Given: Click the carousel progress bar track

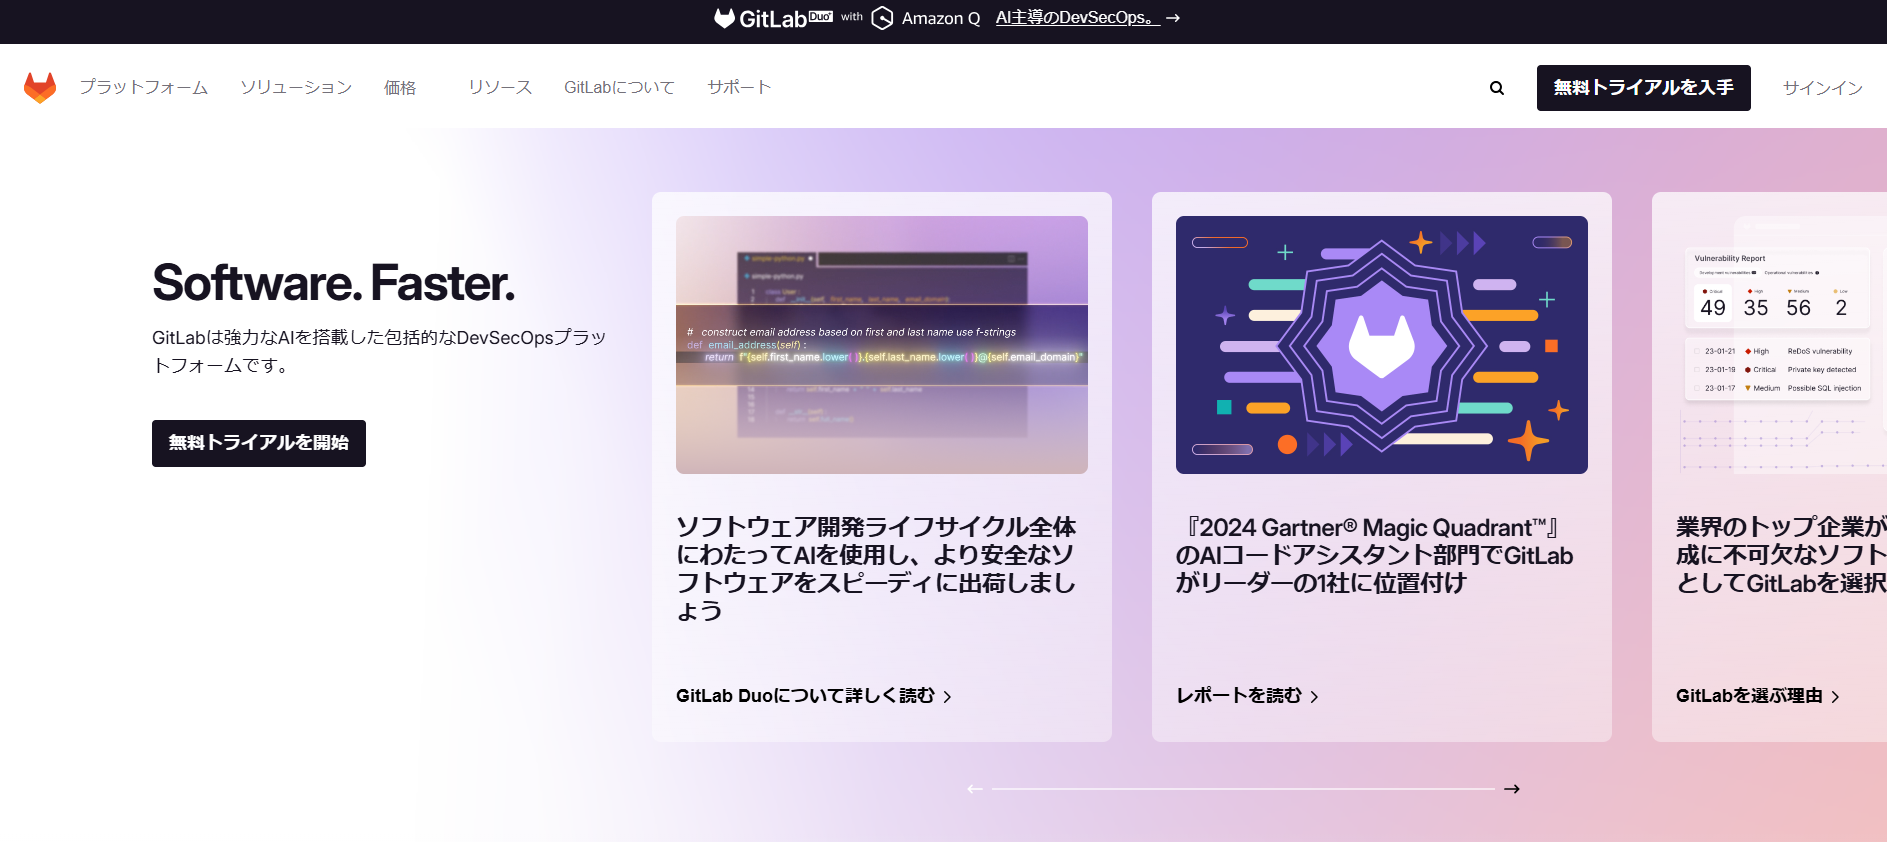Looking at the screenshot, I should click(x=1243, y=789).
